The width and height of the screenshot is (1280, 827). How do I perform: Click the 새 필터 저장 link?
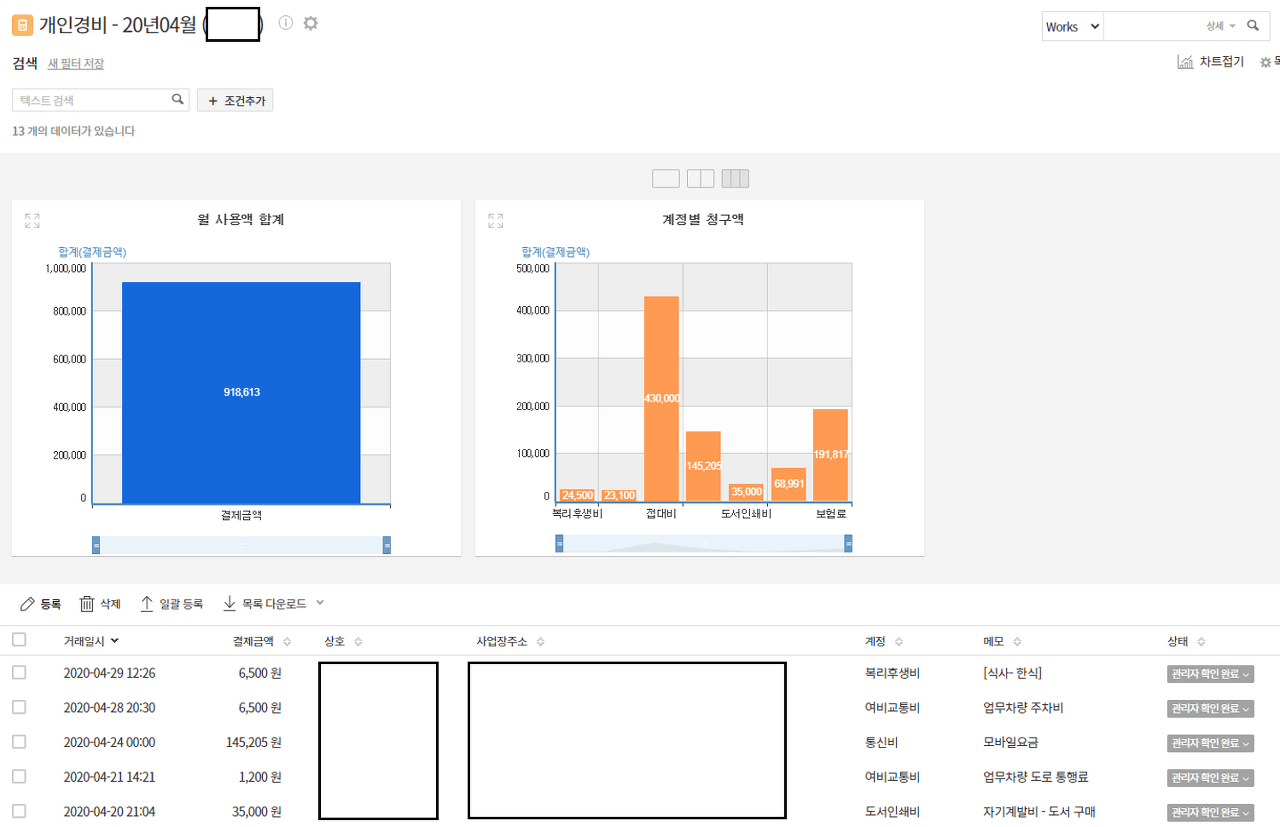click(76, 64)
